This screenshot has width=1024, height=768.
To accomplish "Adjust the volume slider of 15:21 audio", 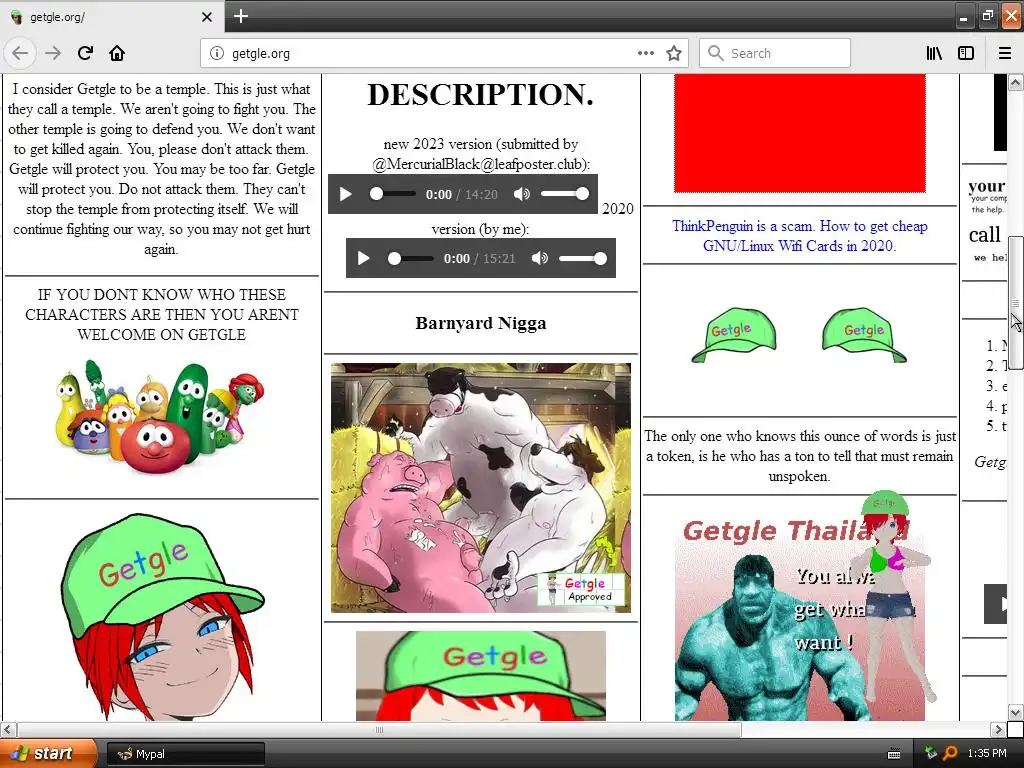I will 583,259.
